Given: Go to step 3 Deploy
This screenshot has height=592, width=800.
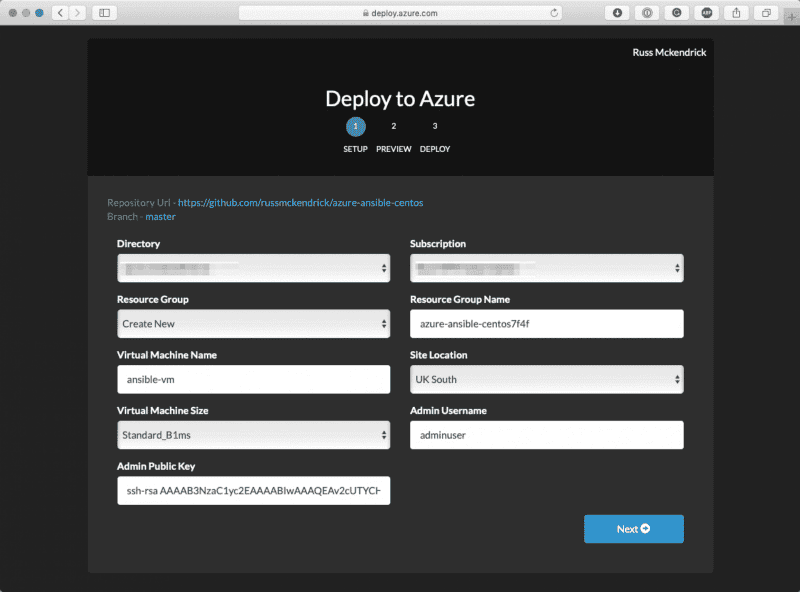Looking at the screenshot, I should [x=435, y=127].
